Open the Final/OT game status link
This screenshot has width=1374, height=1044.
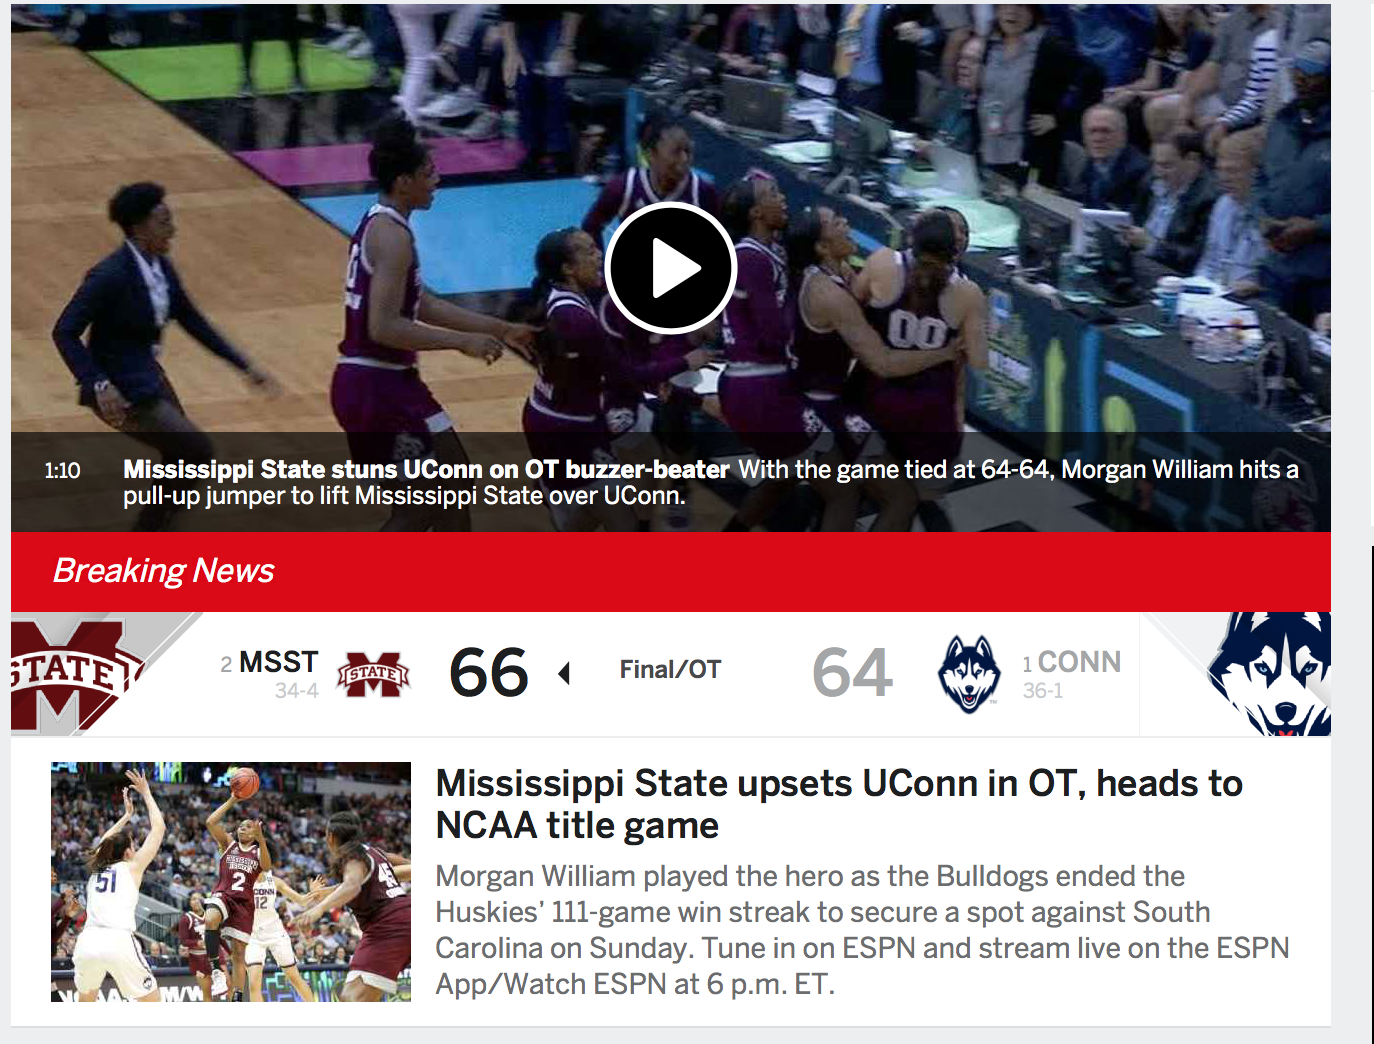point(670,670)
